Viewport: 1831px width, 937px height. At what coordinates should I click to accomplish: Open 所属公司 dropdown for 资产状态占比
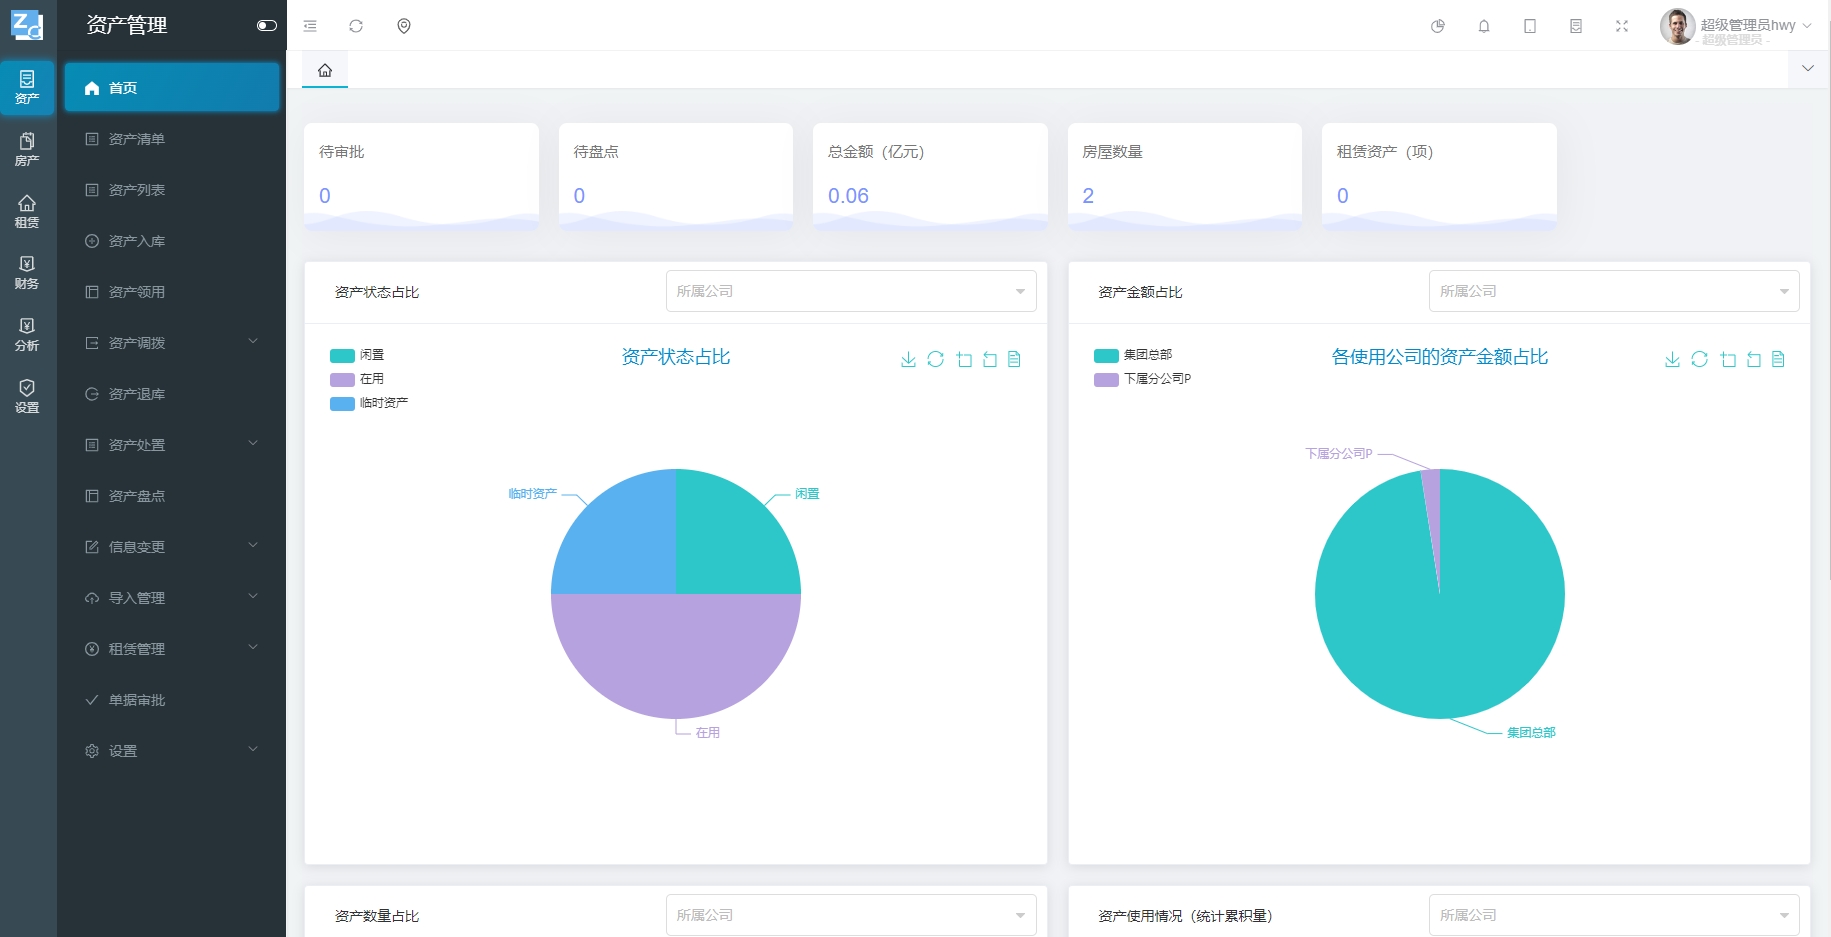click(x=850, y=291)
